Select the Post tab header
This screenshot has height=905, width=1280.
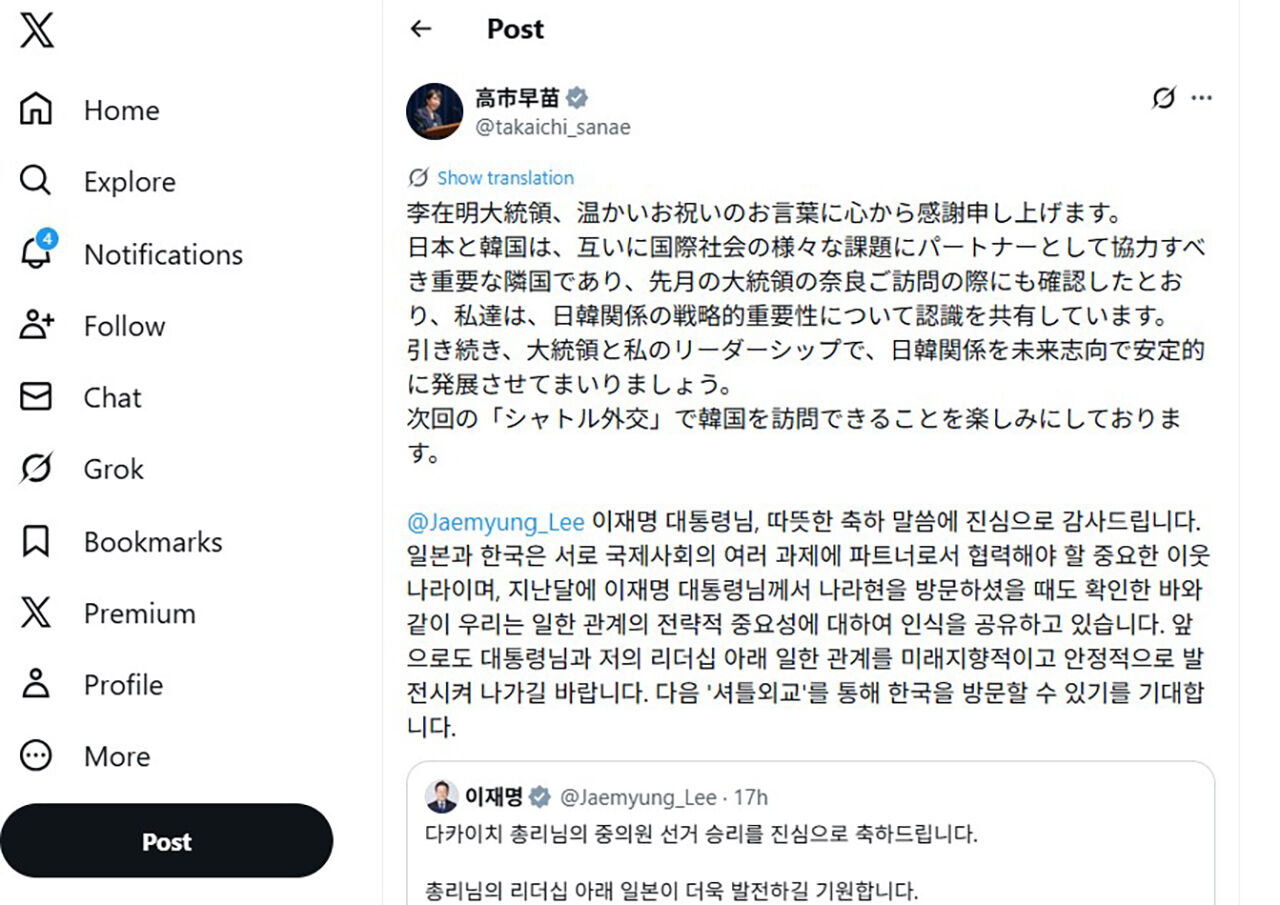(515, 28)
